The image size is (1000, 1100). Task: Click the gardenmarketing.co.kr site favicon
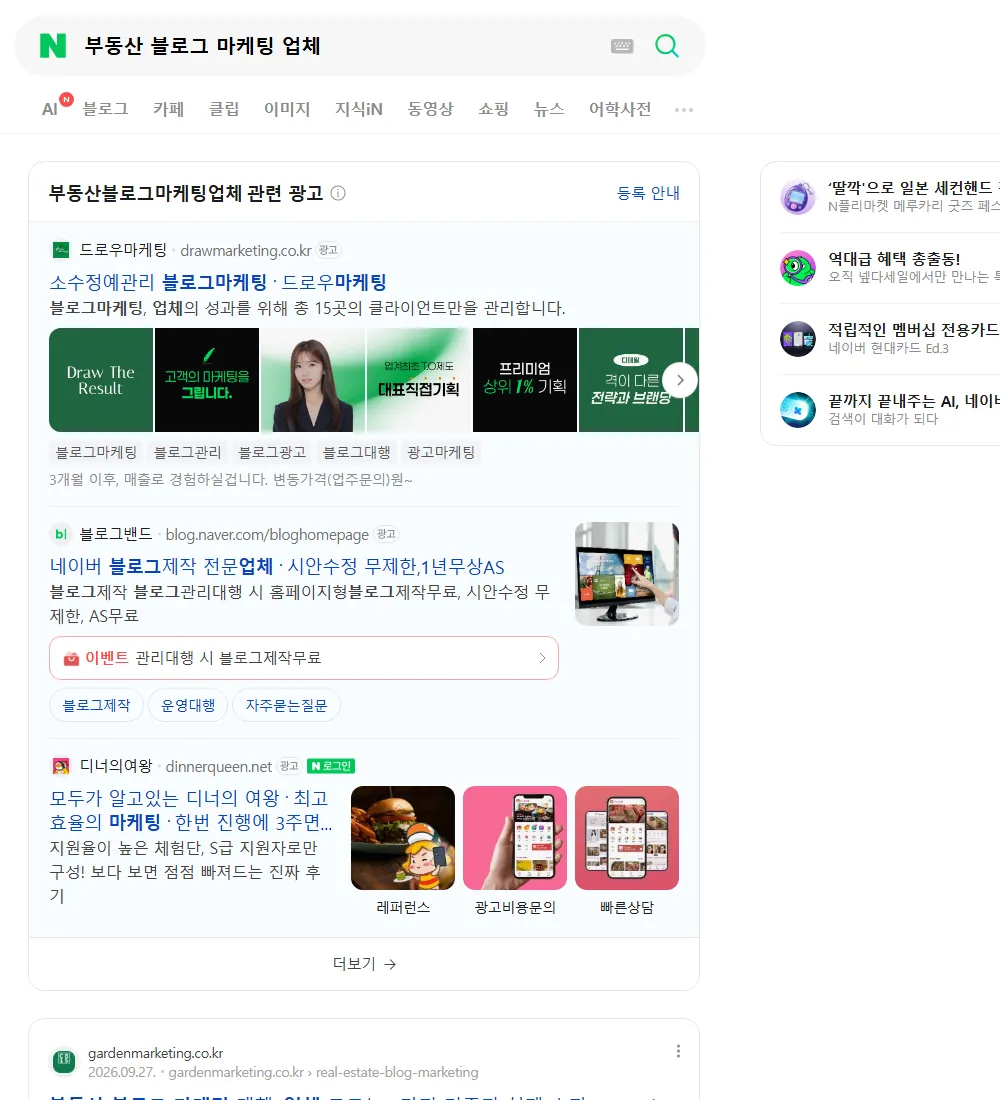(64, 1061)
